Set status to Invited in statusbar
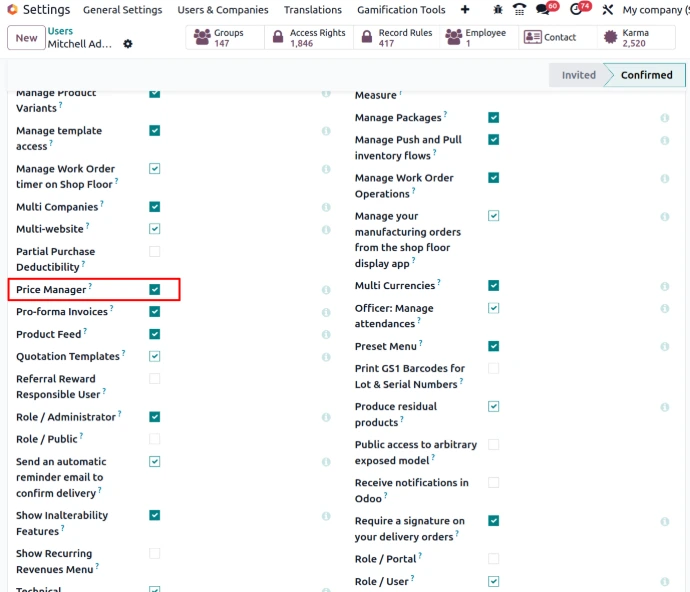Image resolution: width=690 pixels, height=592 pixels. (578, 75)
